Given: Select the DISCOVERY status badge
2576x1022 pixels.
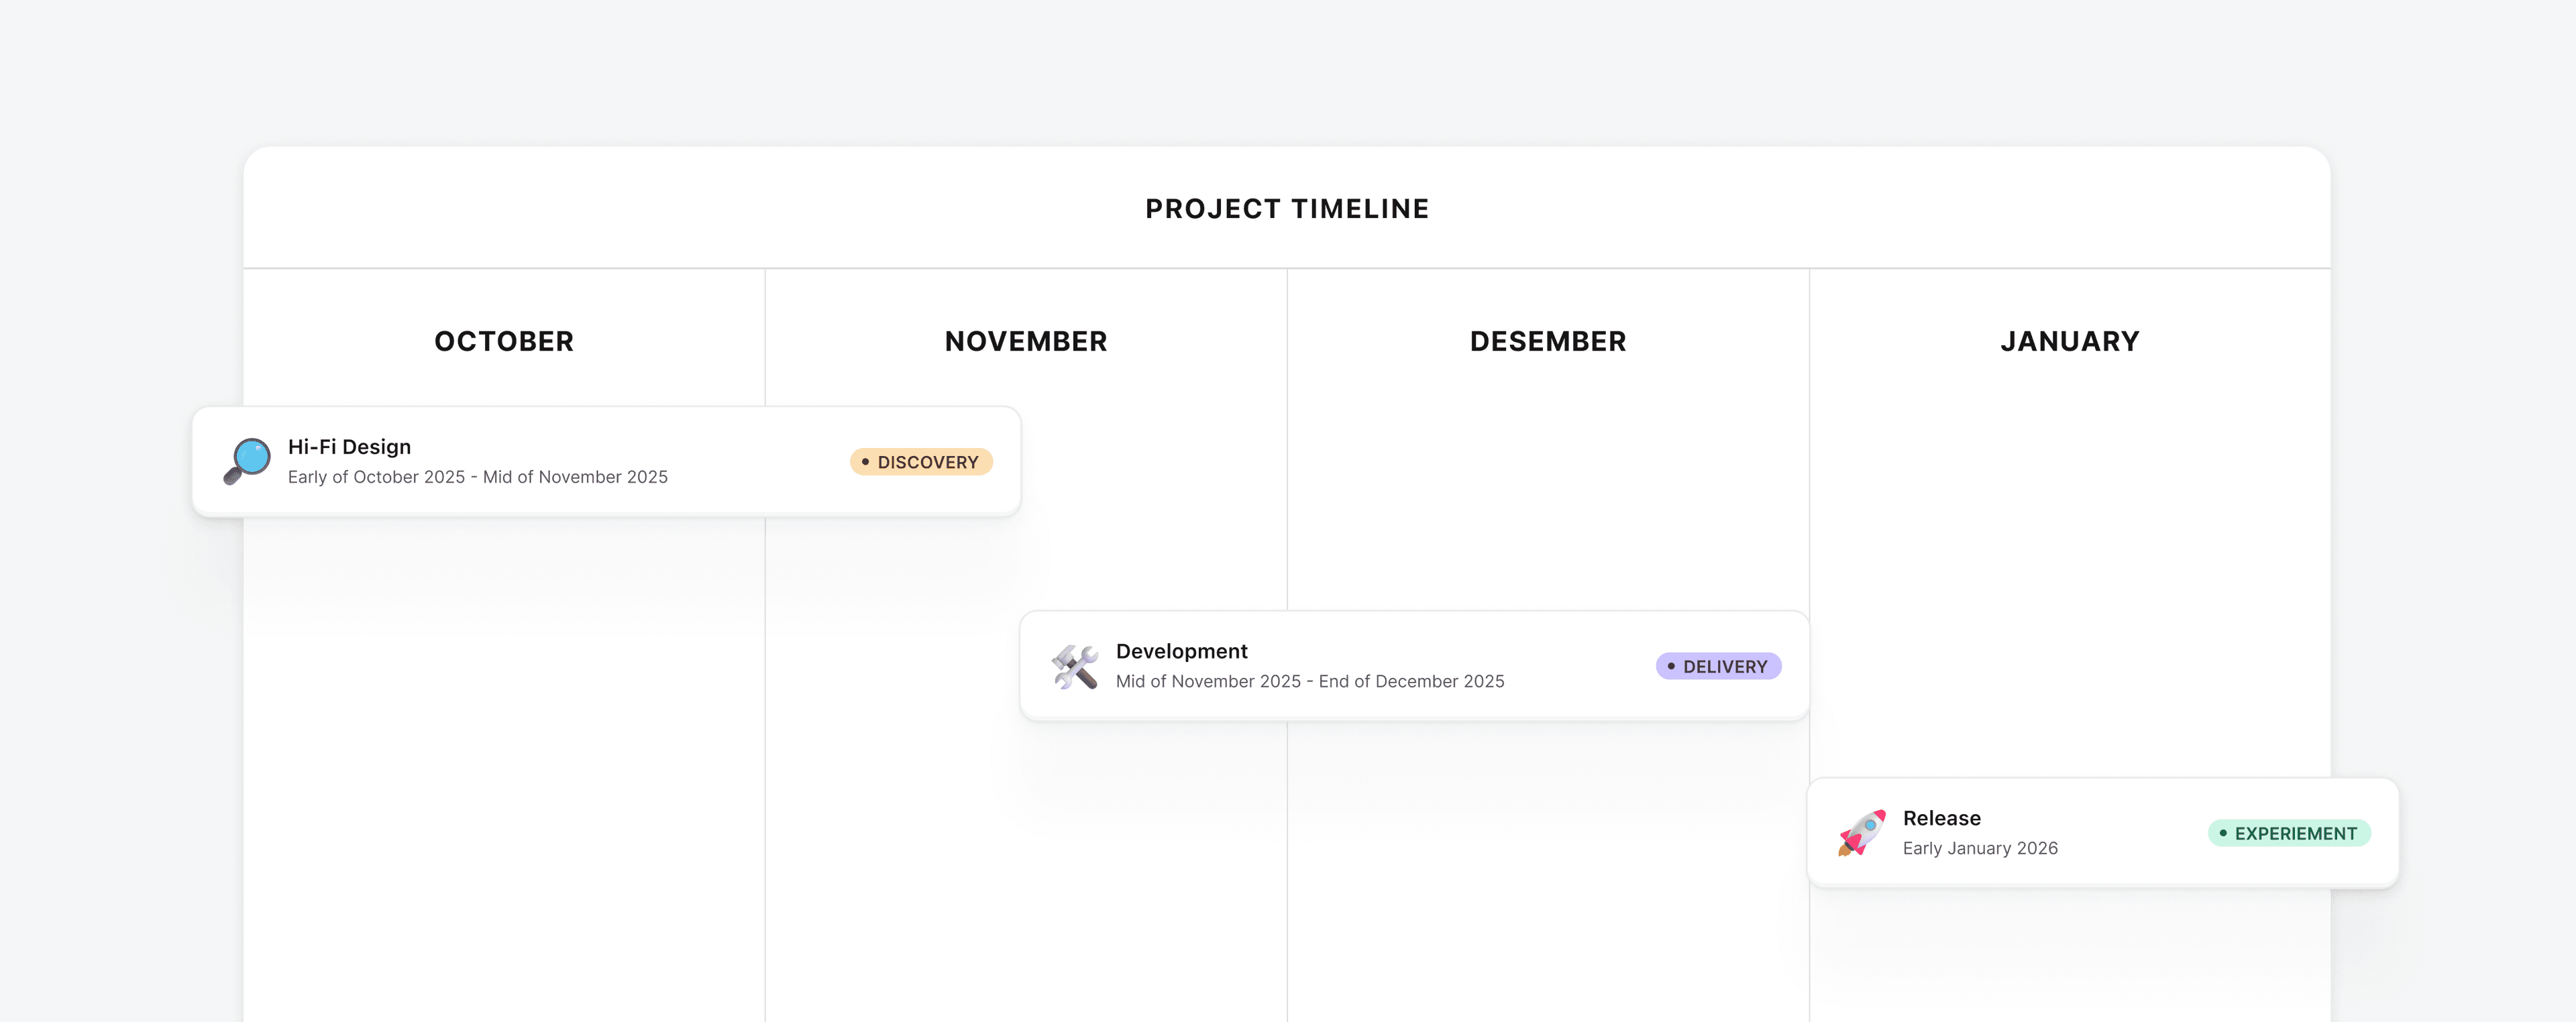Looking at the screenshot, I should (x=921, y=462).
